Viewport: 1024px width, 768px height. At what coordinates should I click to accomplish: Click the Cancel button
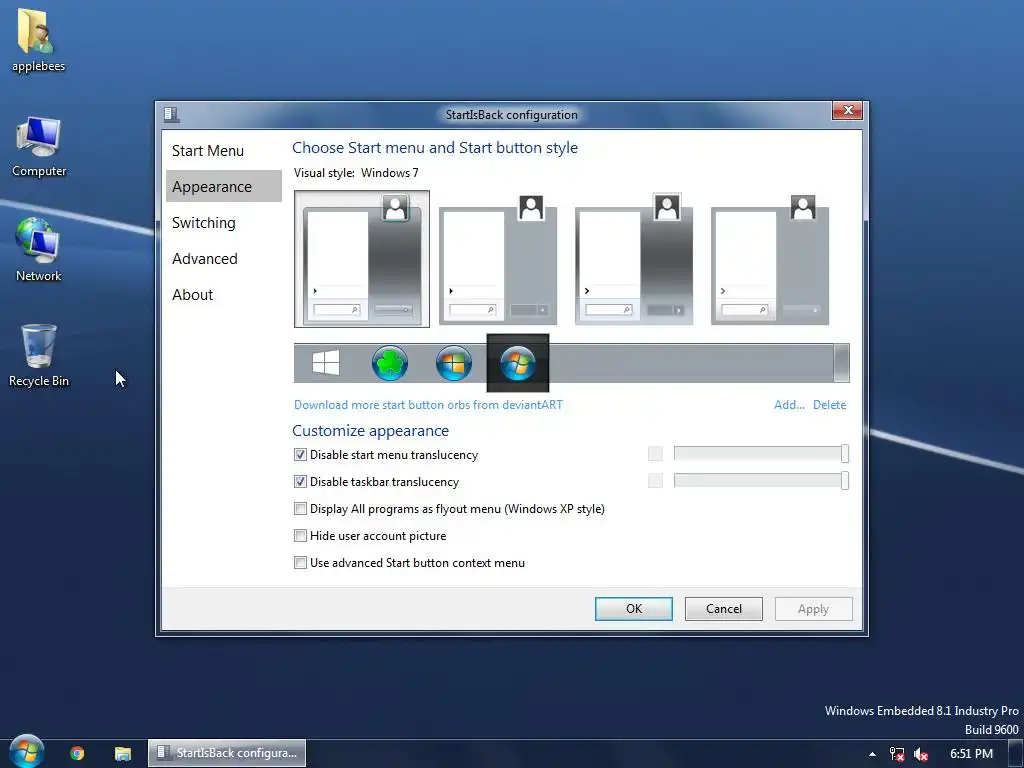tap(724, 609)
